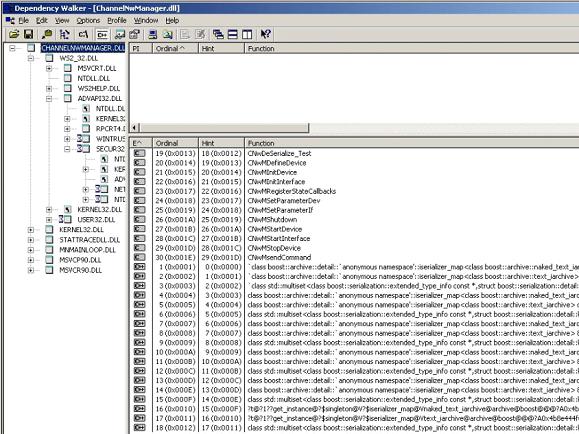Sort exports by lower Ordinal header

click(175, 143)
